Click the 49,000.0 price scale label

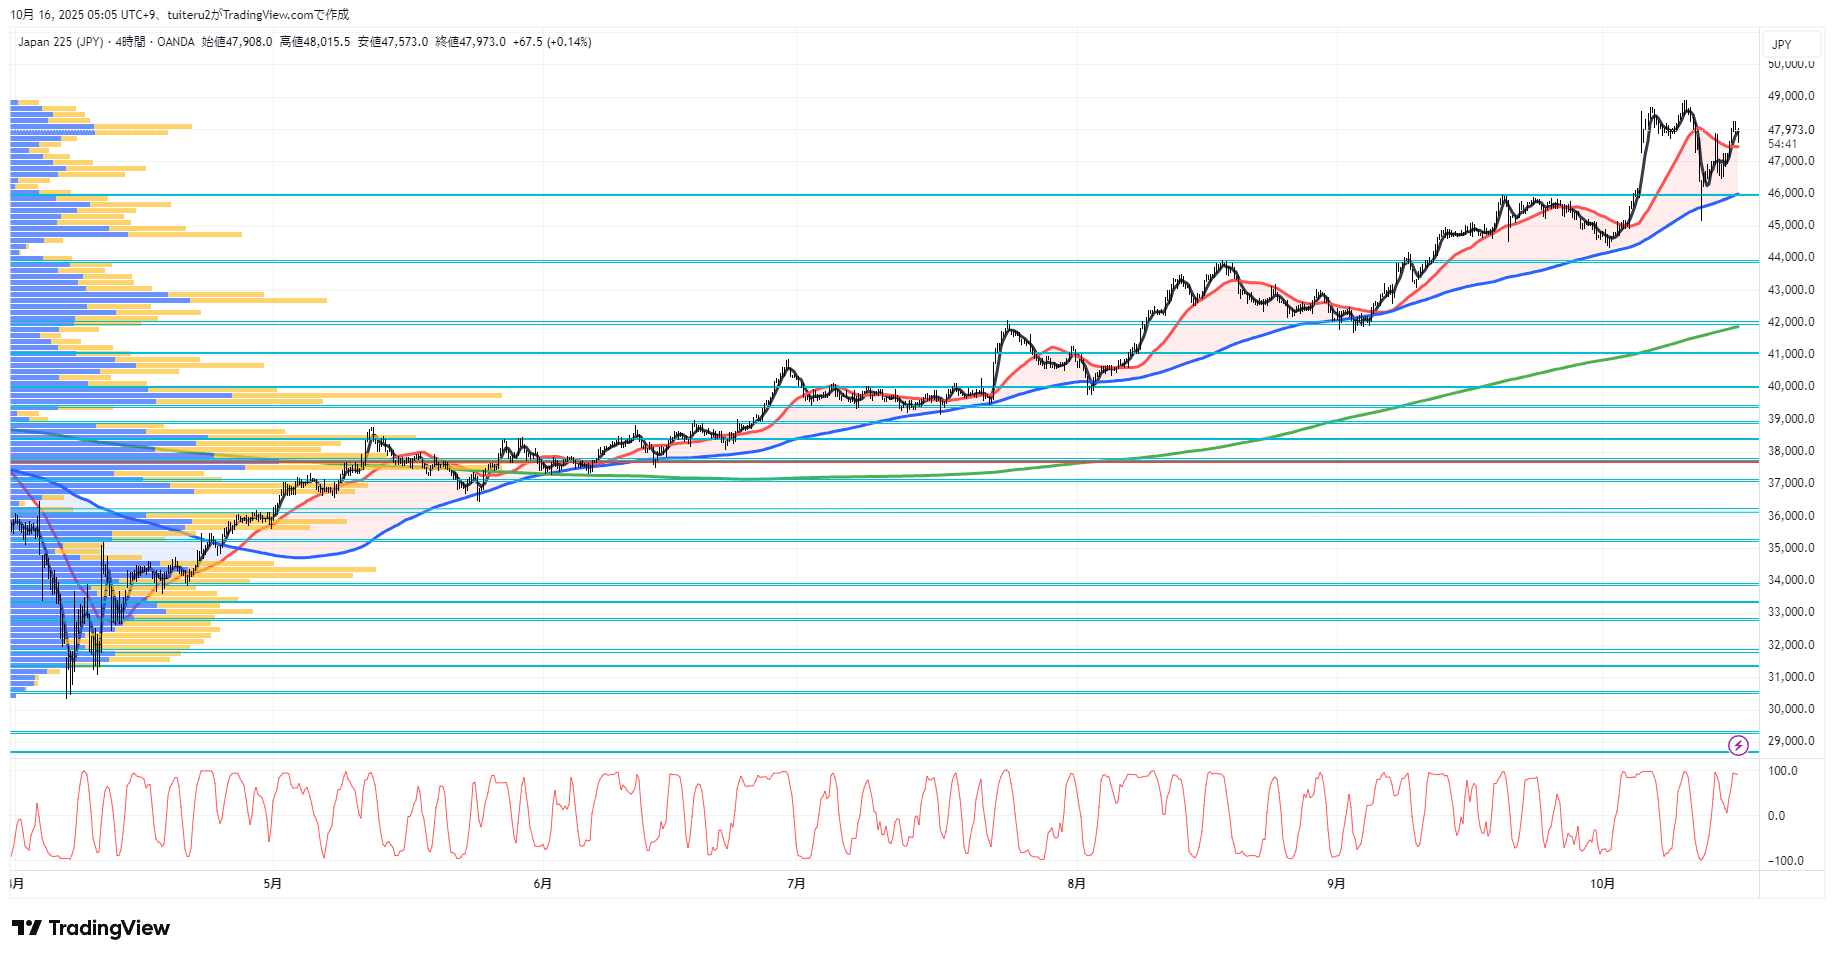[1790, 96]
